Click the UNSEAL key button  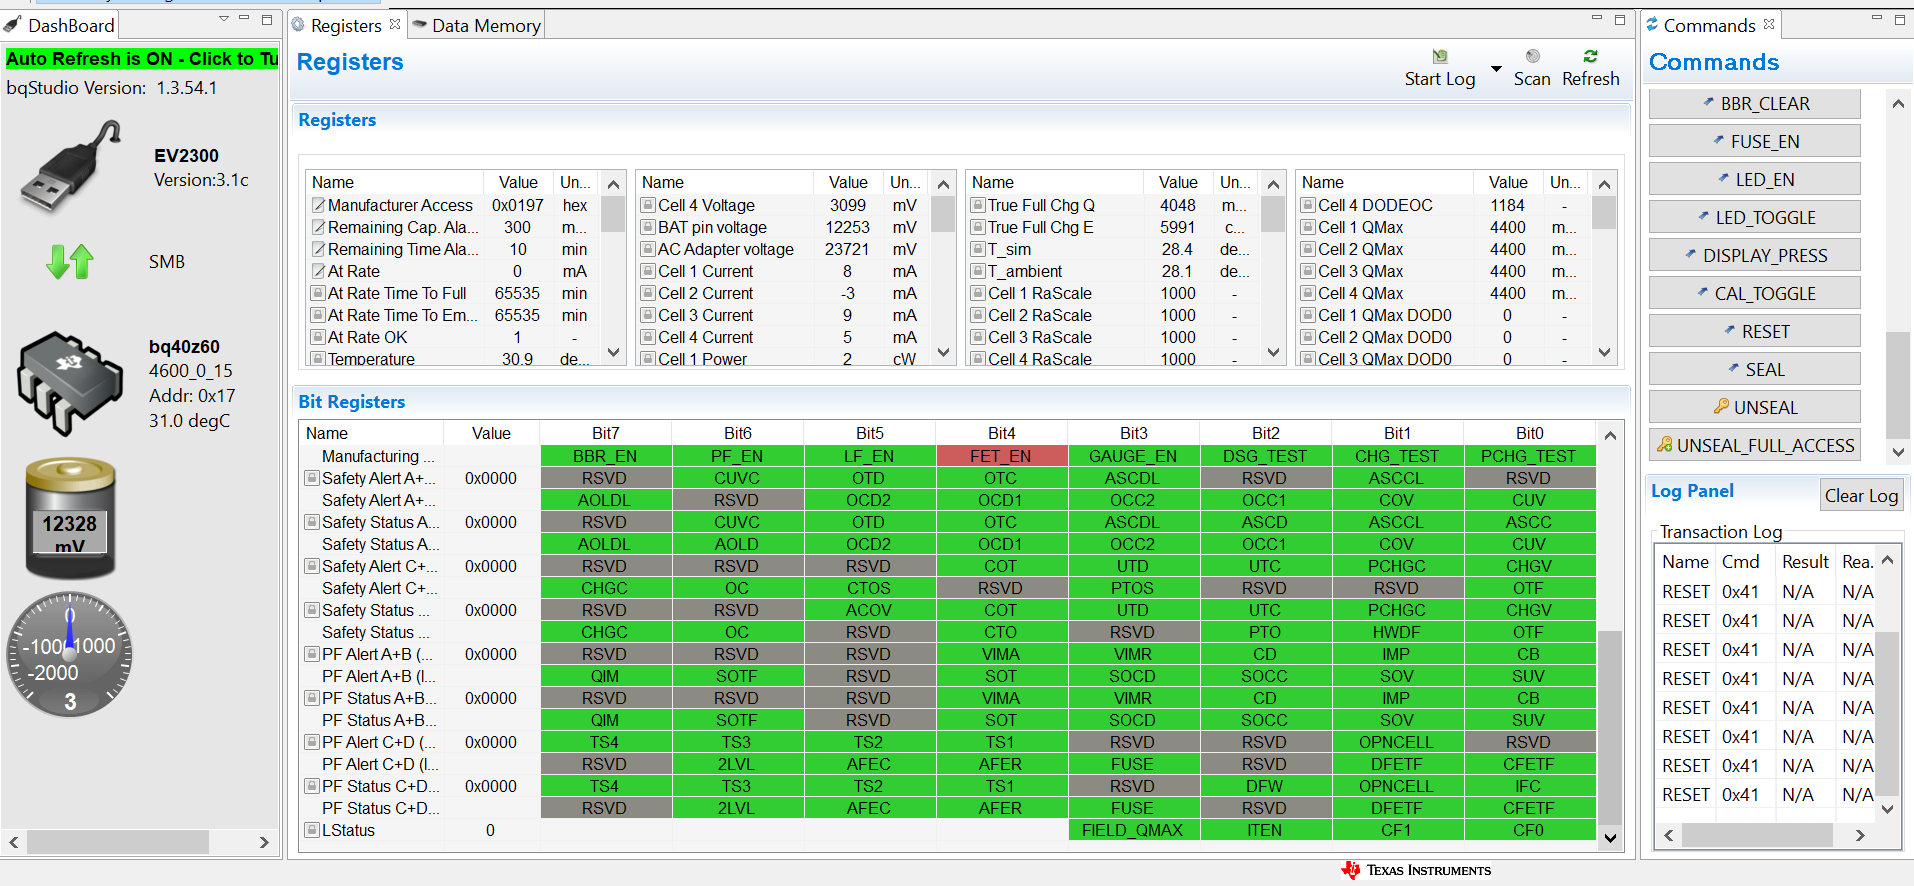click(x=1755, y=408)
